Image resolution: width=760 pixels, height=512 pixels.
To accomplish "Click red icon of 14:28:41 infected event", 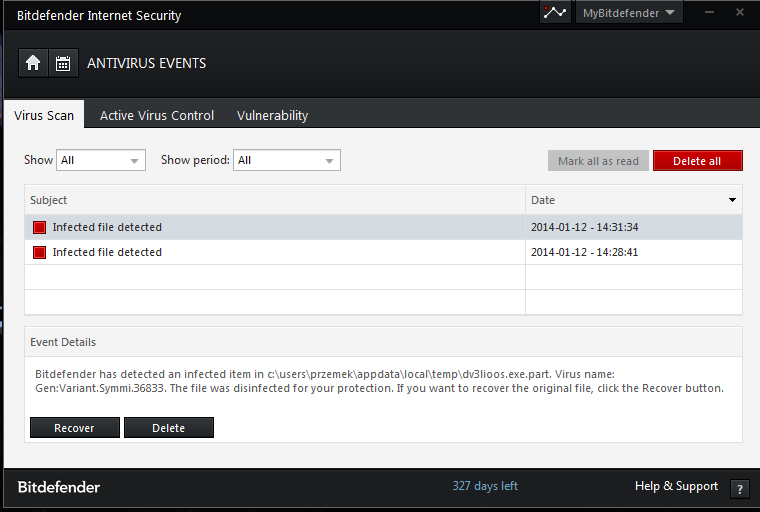I will (x=39, y=253).
